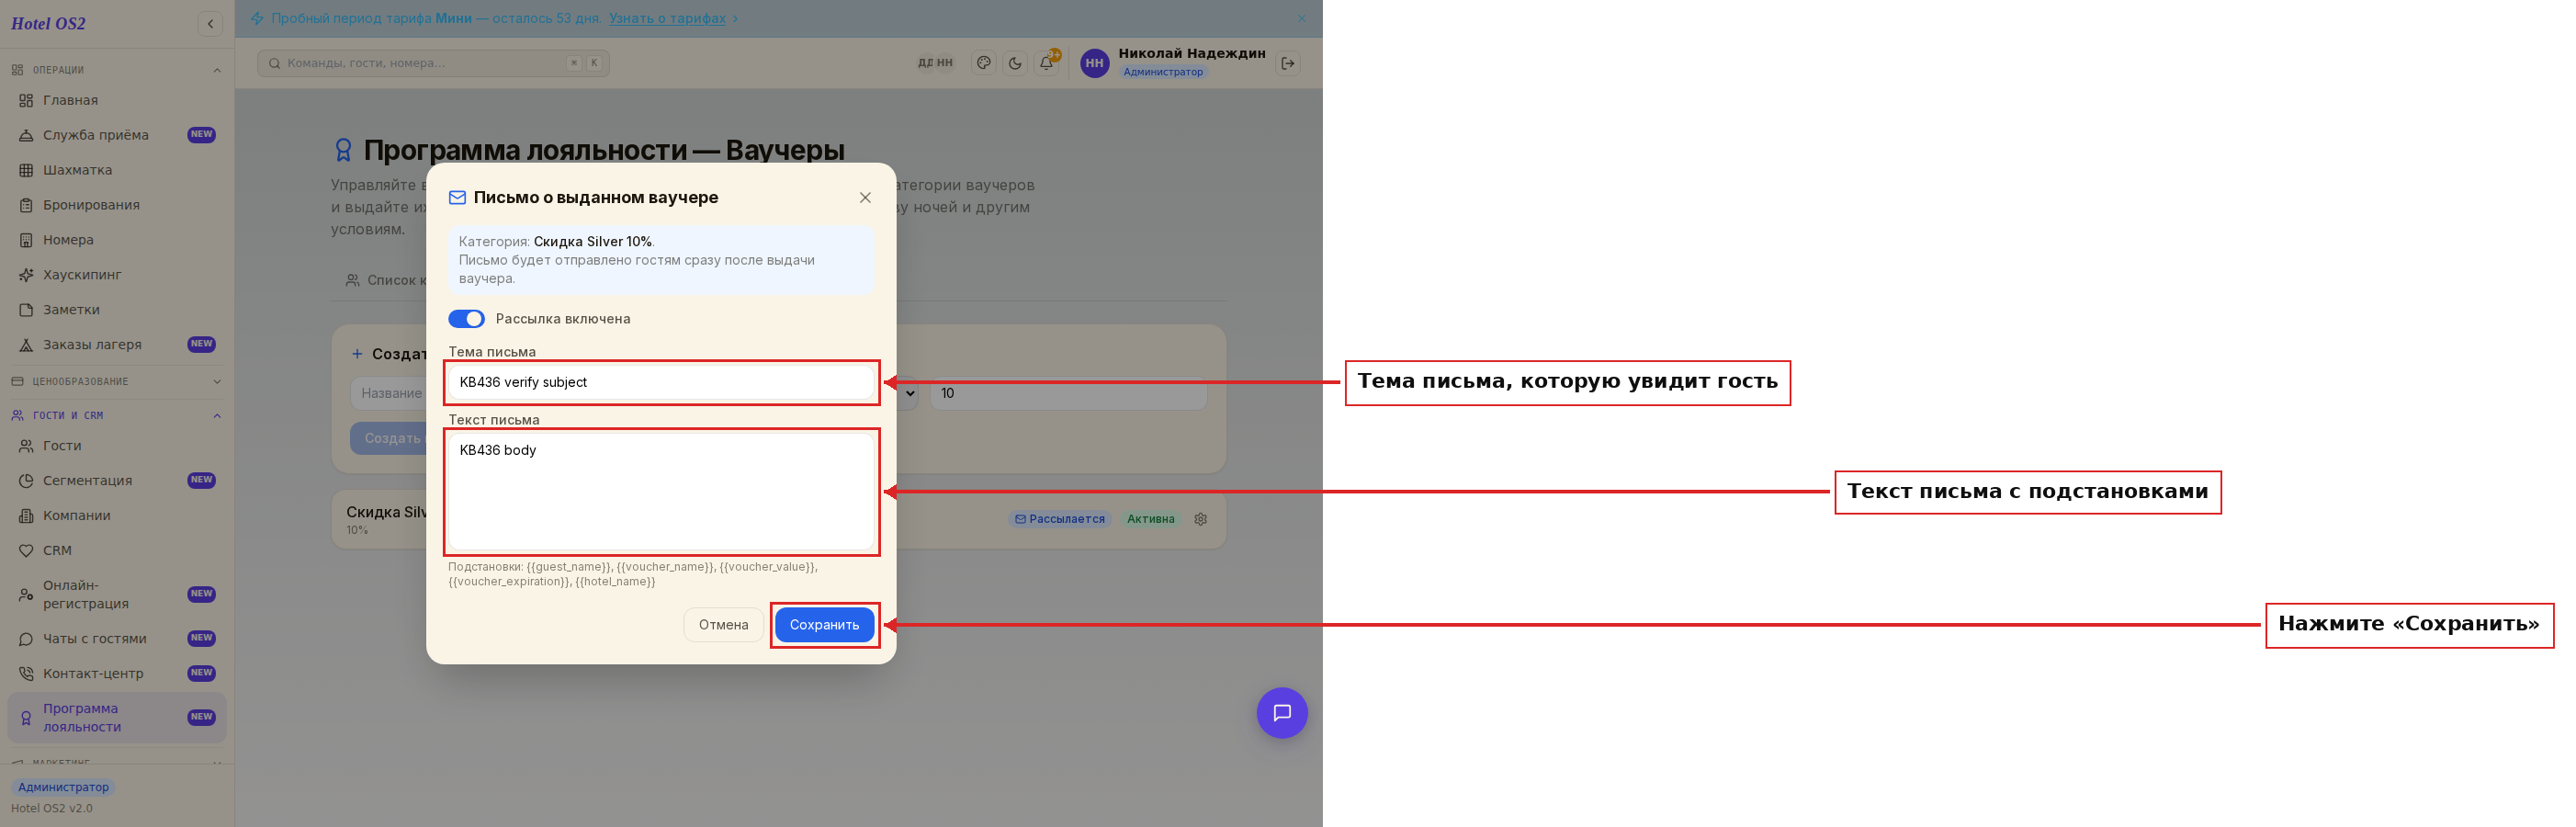2576x827 pixels.
Task: Click the Сохранить button
Action: (x=824, y=625)
